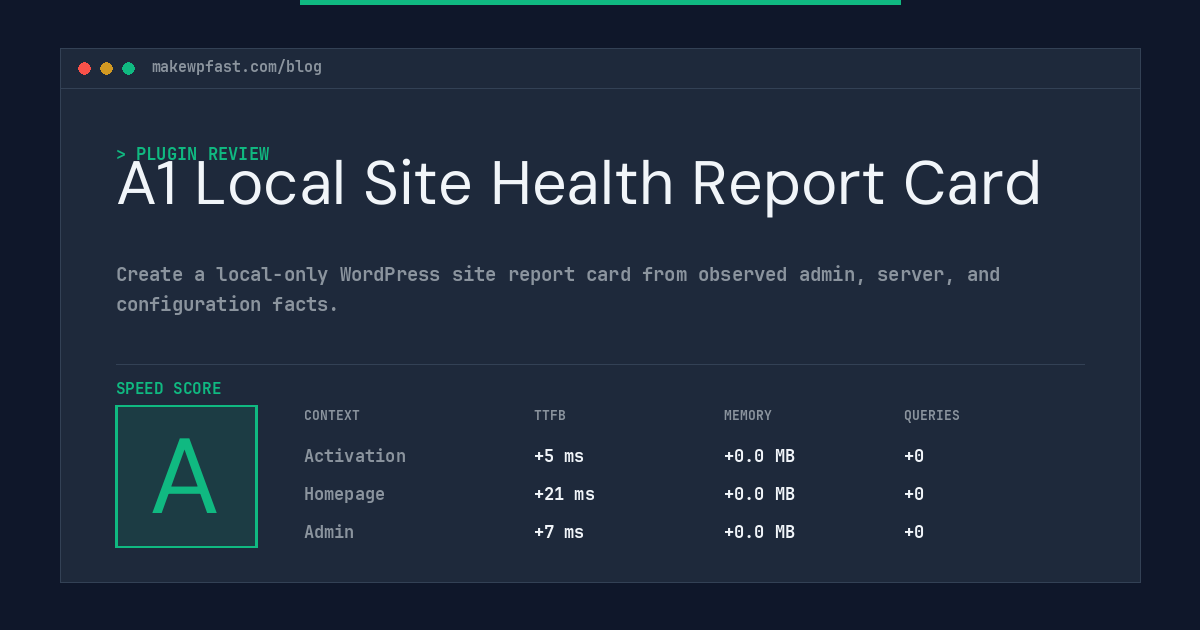Click the '+5 ms' TTFB value
This screenshot has height=630, width=1200.
click(559, 456)
